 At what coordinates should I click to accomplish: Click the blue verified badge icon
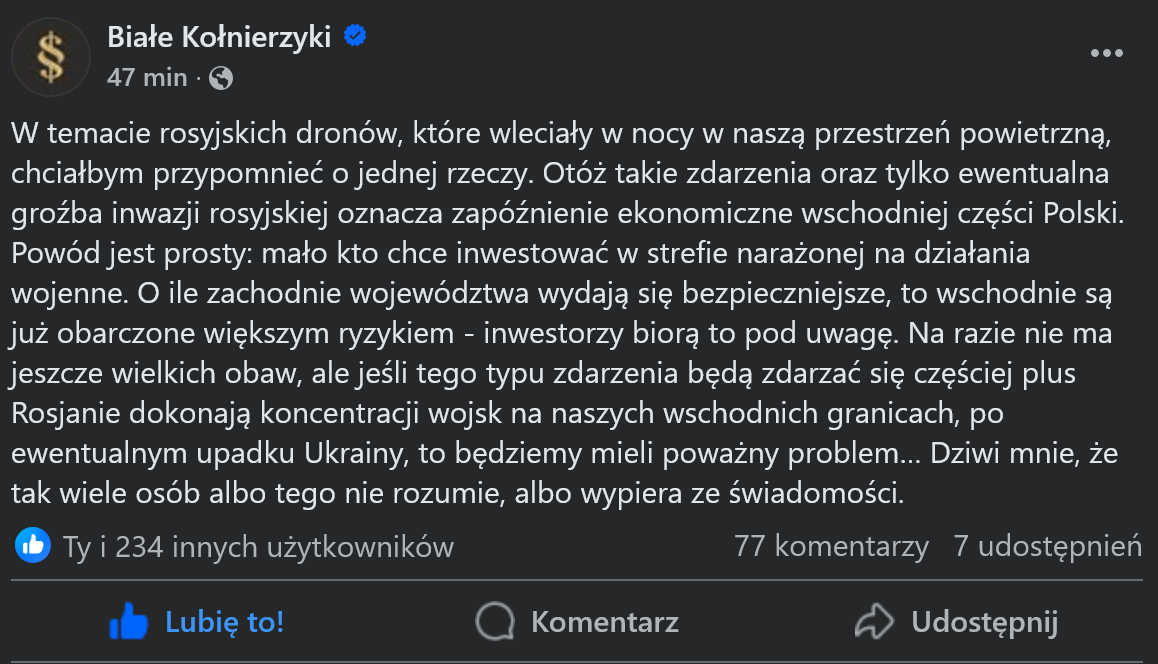pyautogui.click(x=355, y=38)
